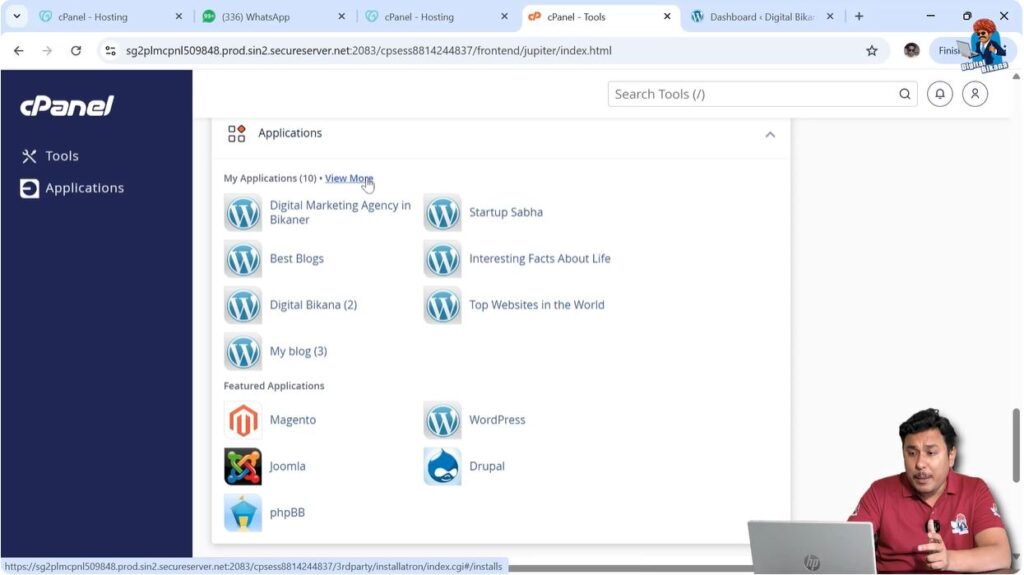Click the cPanel logo in sidebar
The width and height of the screenshot is (1024, 575).
tap(67, 106)
